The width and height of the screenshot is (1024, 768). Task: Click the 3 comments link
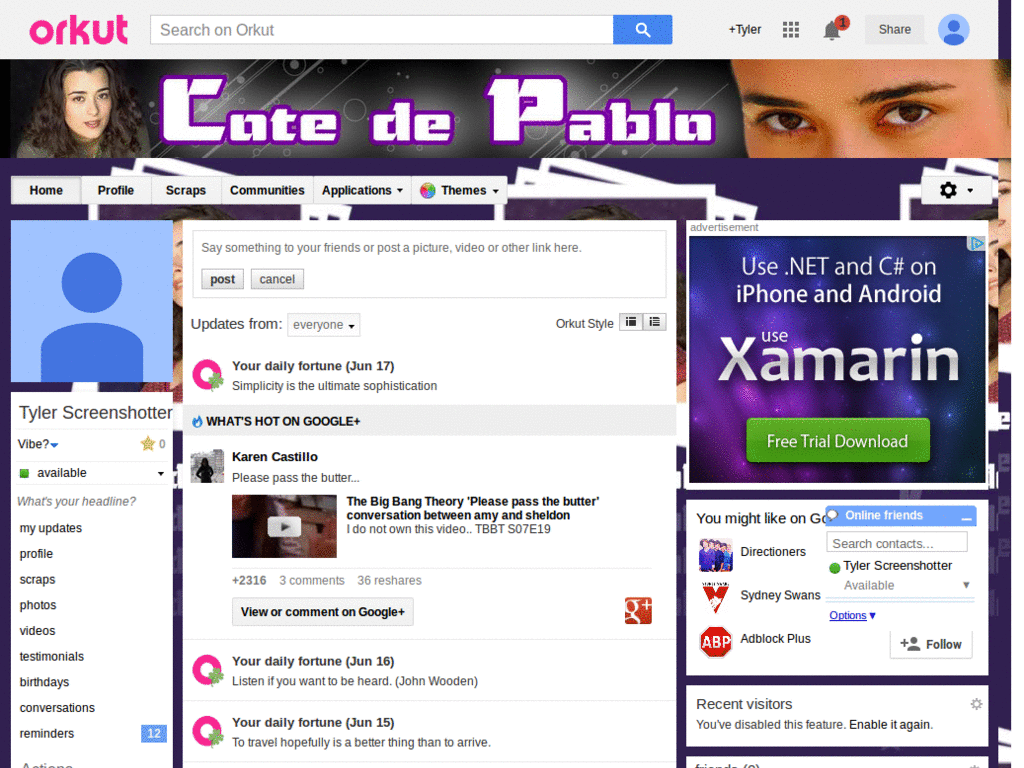[x=312, y=580]
